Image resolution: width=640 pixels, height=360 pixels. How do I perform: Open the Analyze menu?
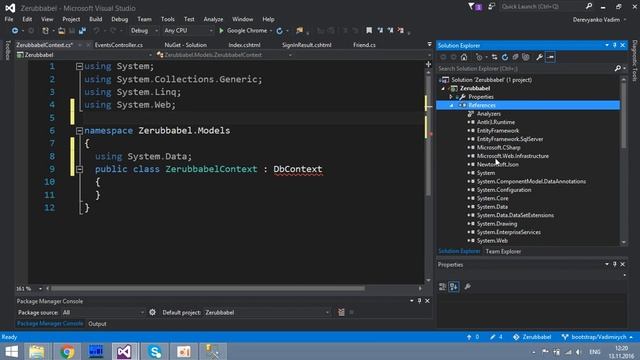click(x=213, y=19)
